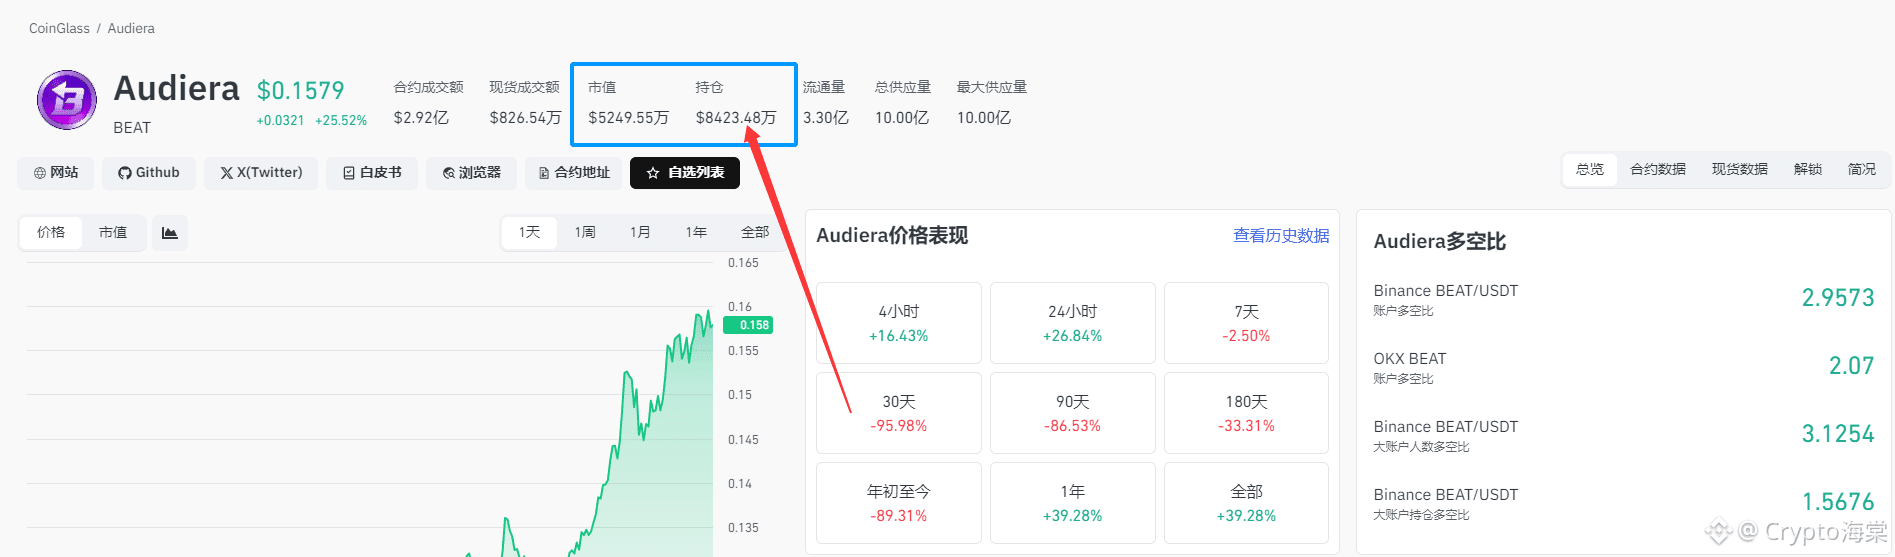The image size is (1895, 557).
Task: Open the X(Twitter) link button
Action: [x=261, y=173]
